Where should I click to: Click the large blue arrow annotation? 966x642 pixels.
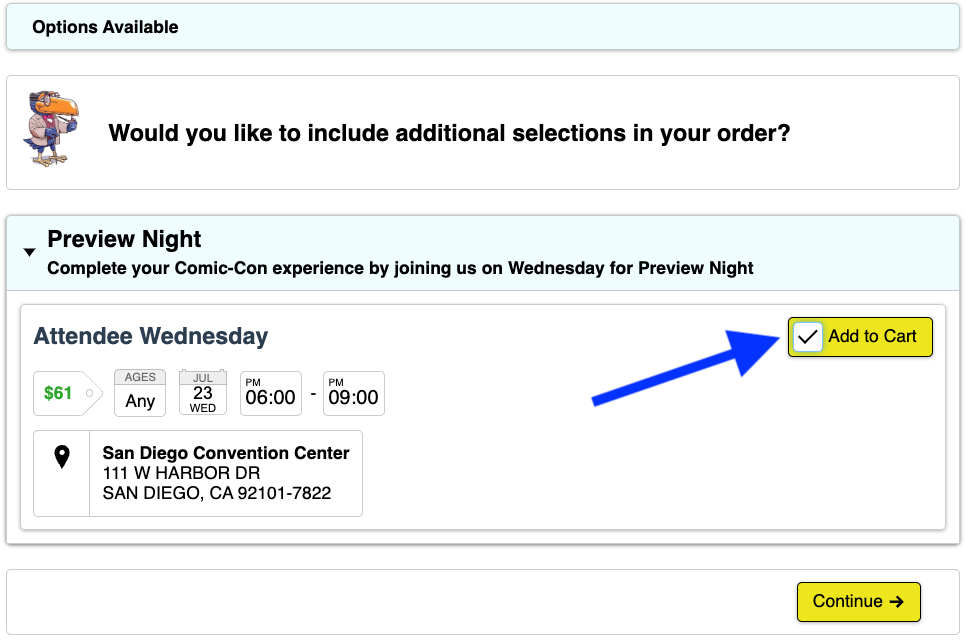[680, 367]
